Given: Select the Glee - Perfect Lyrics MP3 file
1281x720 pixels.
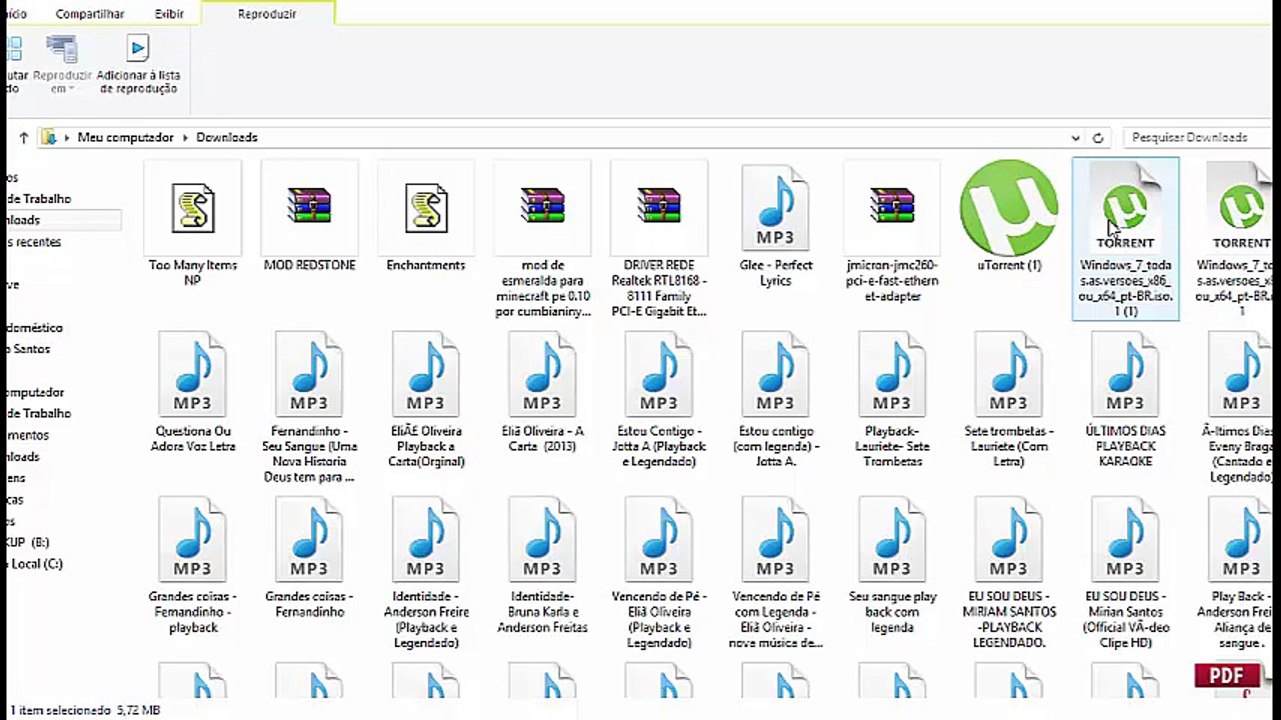Looking at the screenshot, I should click(x=775, y=208).
